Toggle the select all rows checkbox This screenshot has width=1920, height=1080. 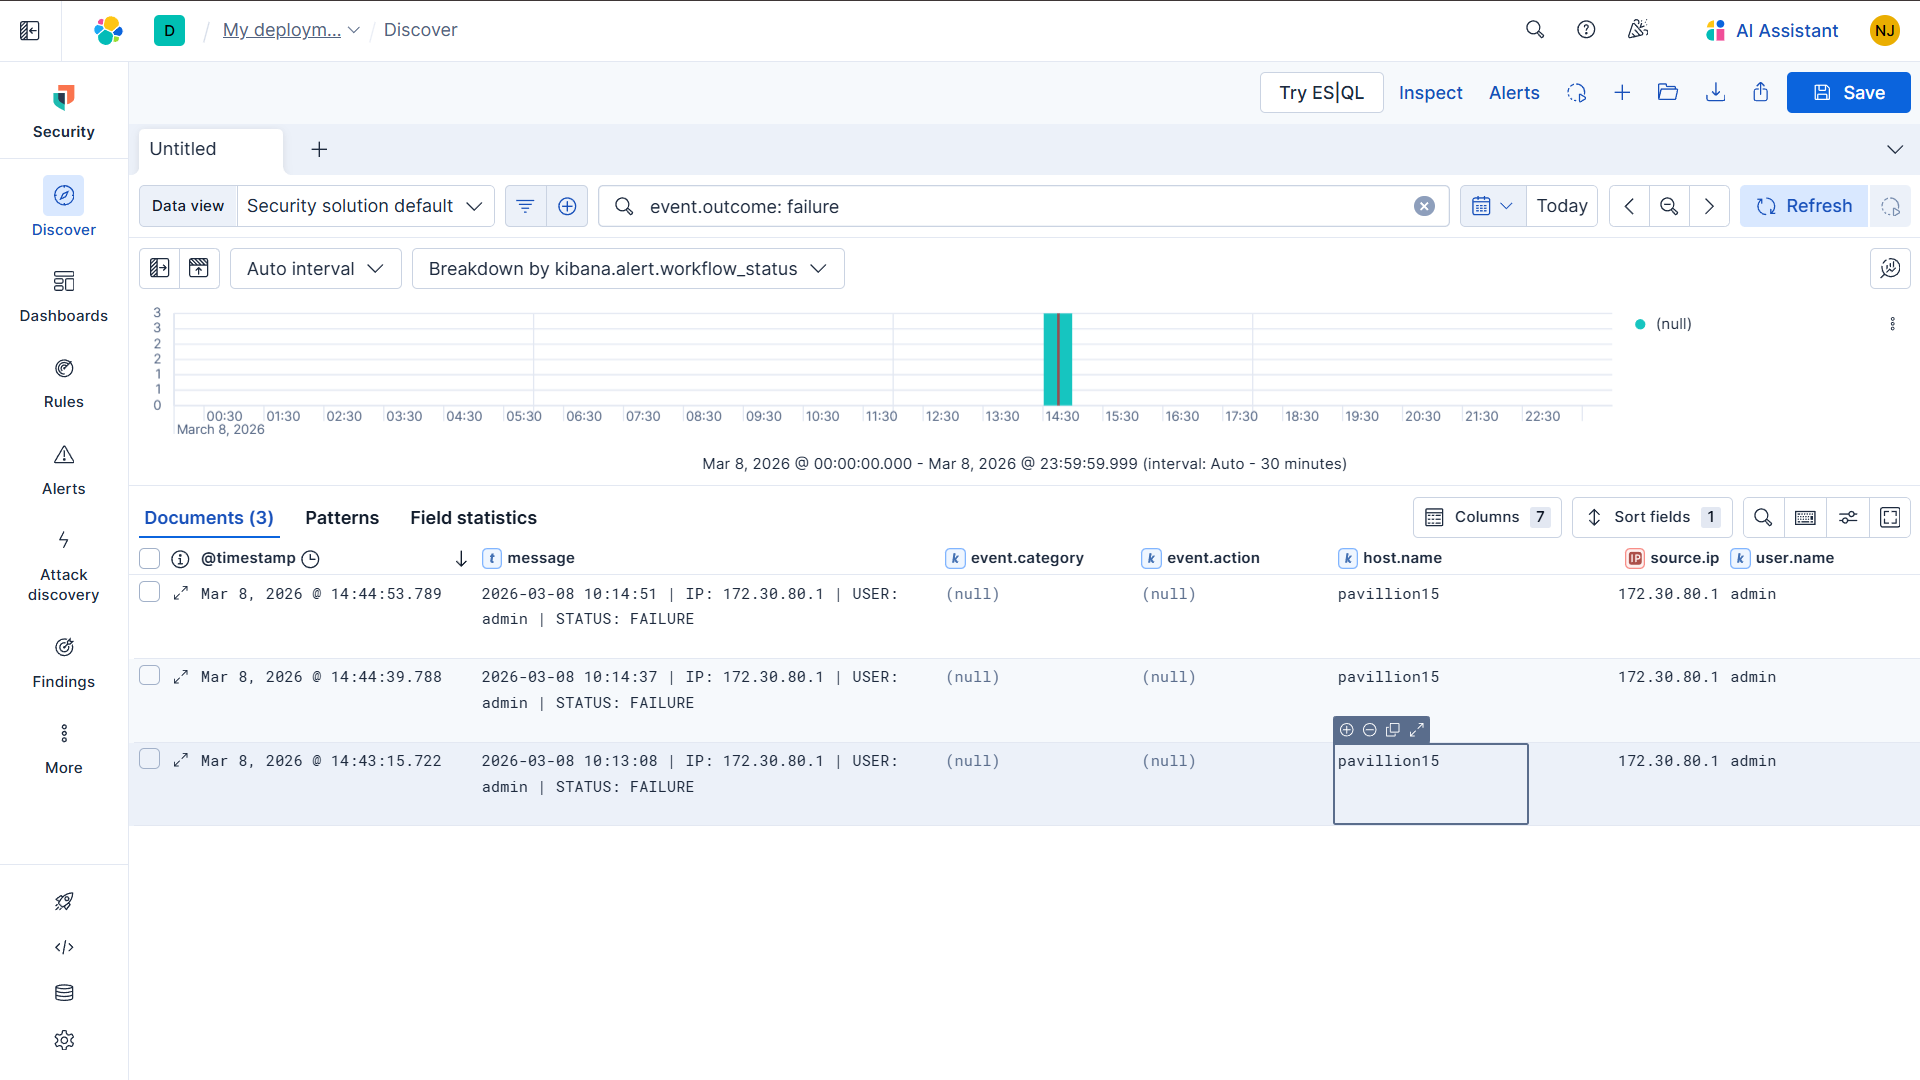pyautogui.click(x=150, y=558)
